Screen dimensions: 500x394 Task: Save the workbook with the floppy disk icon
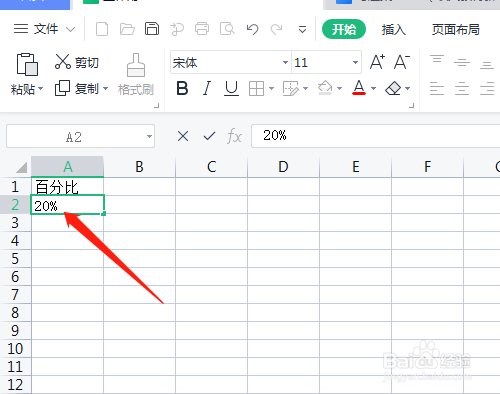click(152, 29)
